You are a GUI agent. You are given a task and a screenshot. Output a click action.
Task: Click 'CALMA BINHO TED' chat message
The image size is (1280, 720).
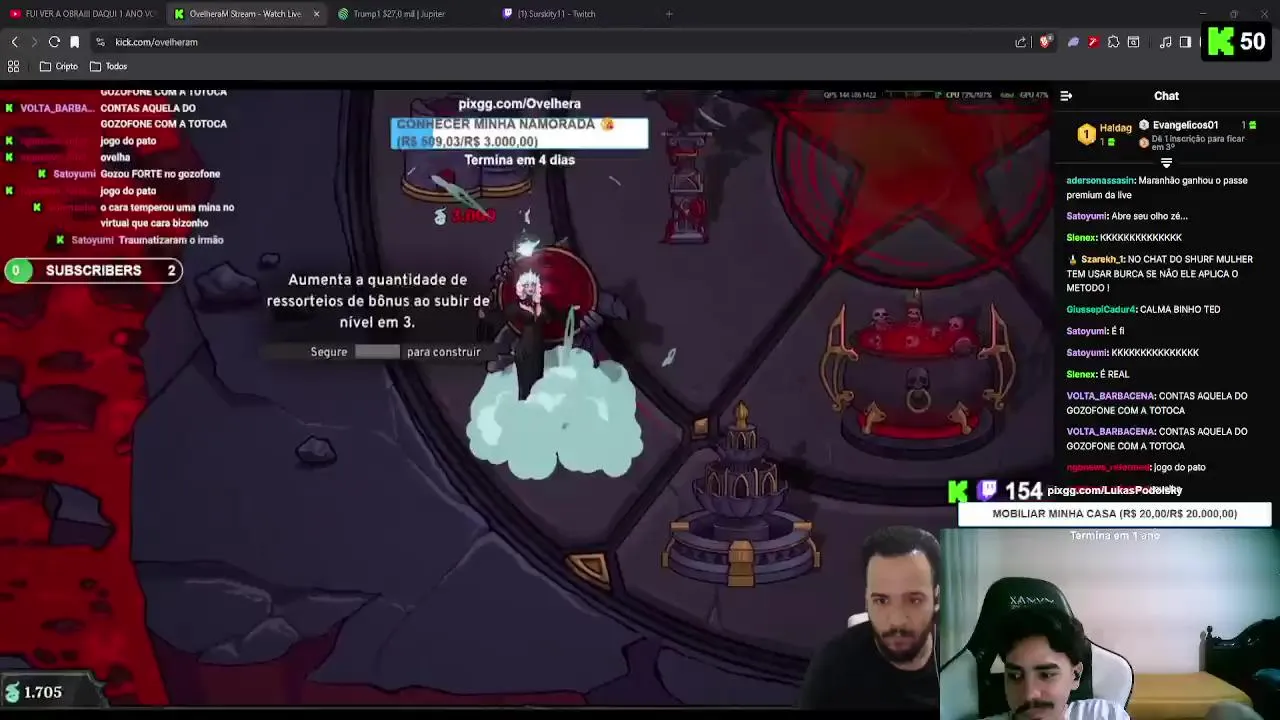(x=1180, y=309)
